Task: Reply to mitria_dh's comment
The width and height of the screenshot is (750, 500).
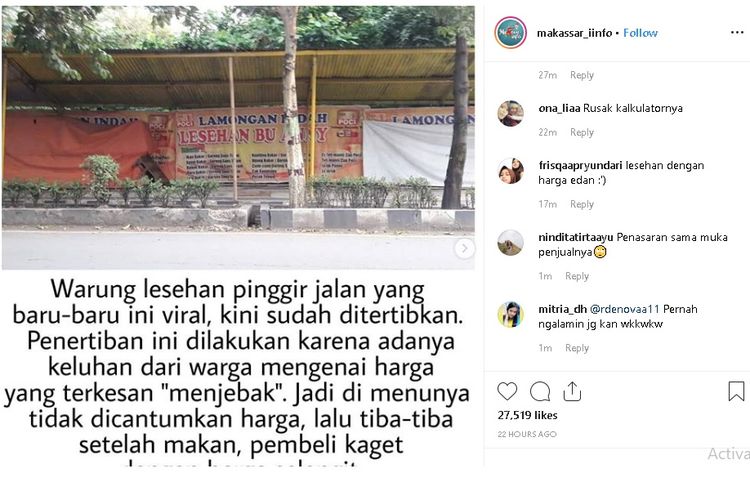Action: (x=577, y=348)
